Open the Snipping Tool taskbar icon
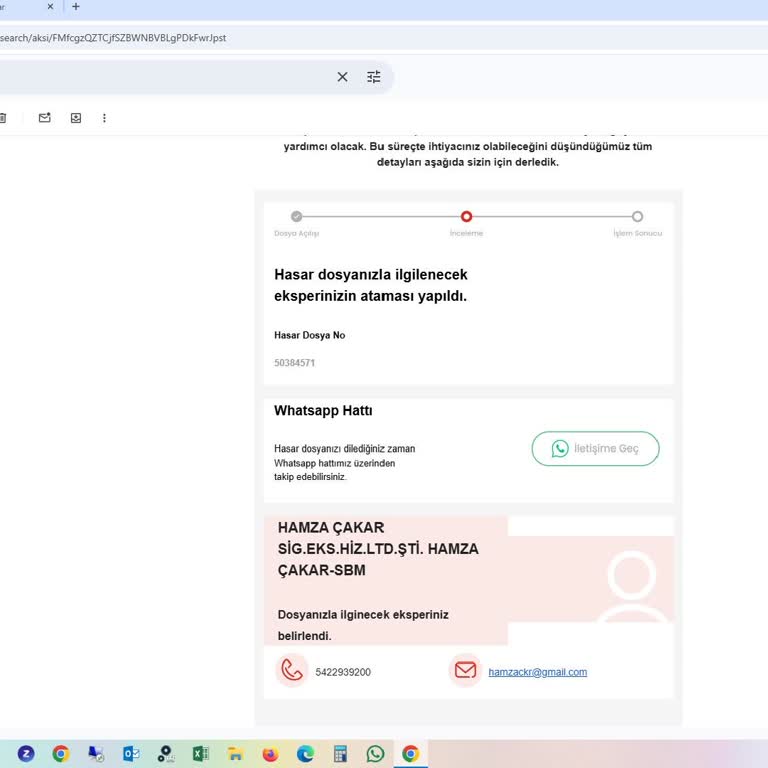The height and width of the screenshot is (768, 768). coord(166,753)
